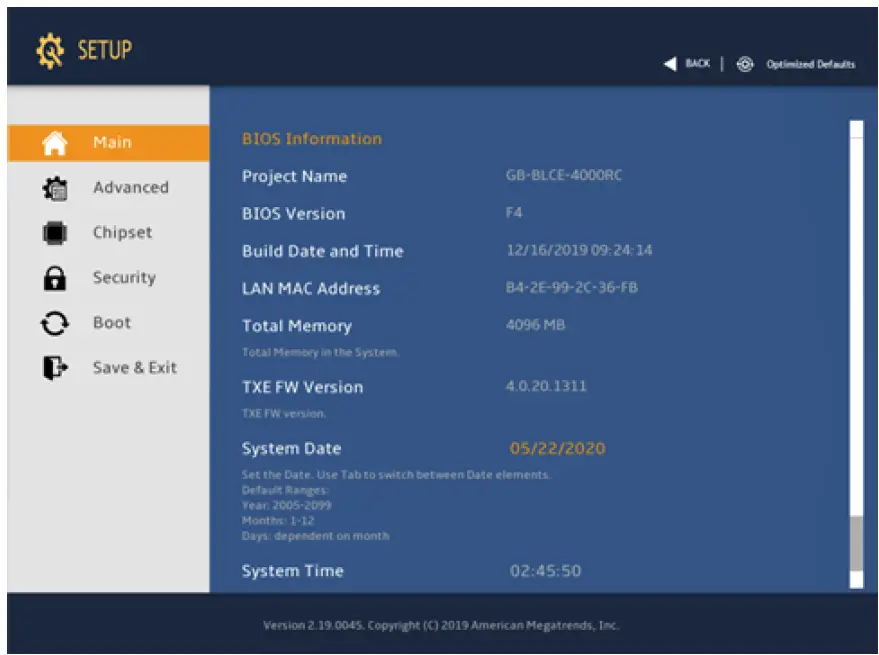Click the Back arrow icon
This screenshot has width=879, height=655.
pos(669,64)
